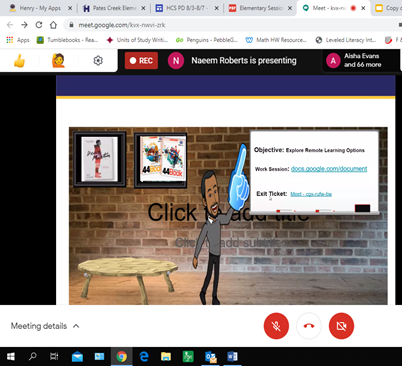
Task: Click the red REC recording indicator
Action: coord(141,61)
